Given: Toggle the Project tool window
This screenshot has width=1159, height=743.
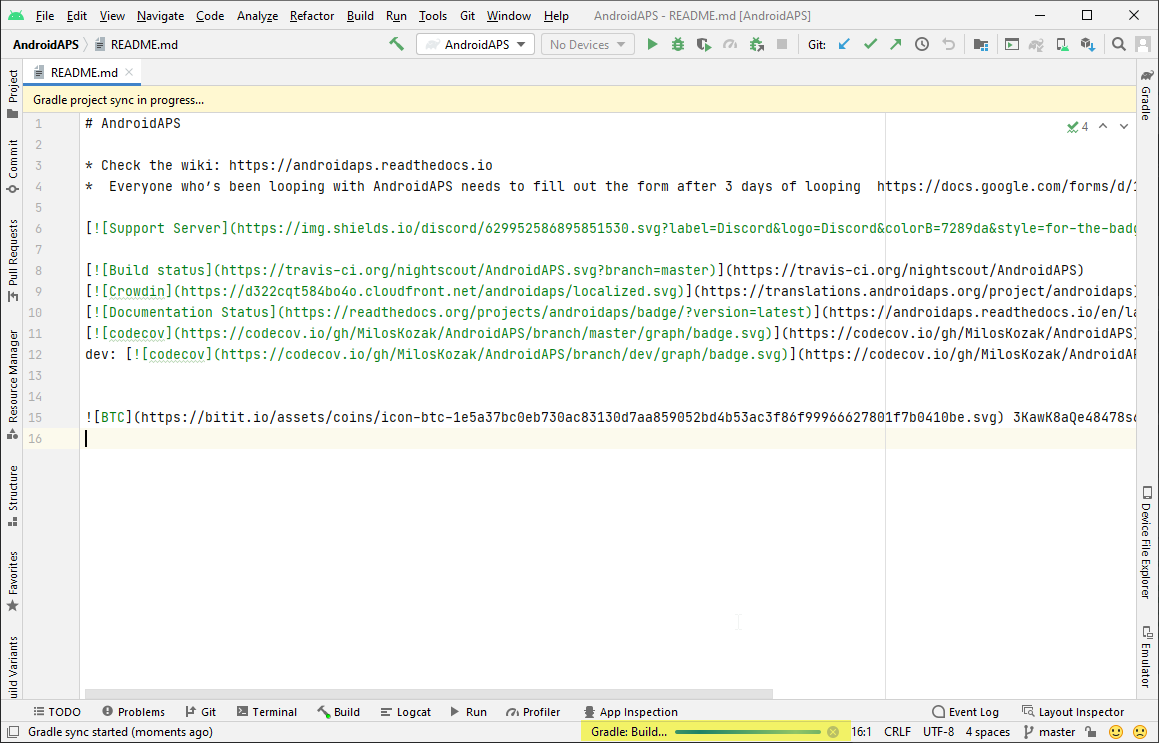Looking at the screenshot, I should pos(13,94).
